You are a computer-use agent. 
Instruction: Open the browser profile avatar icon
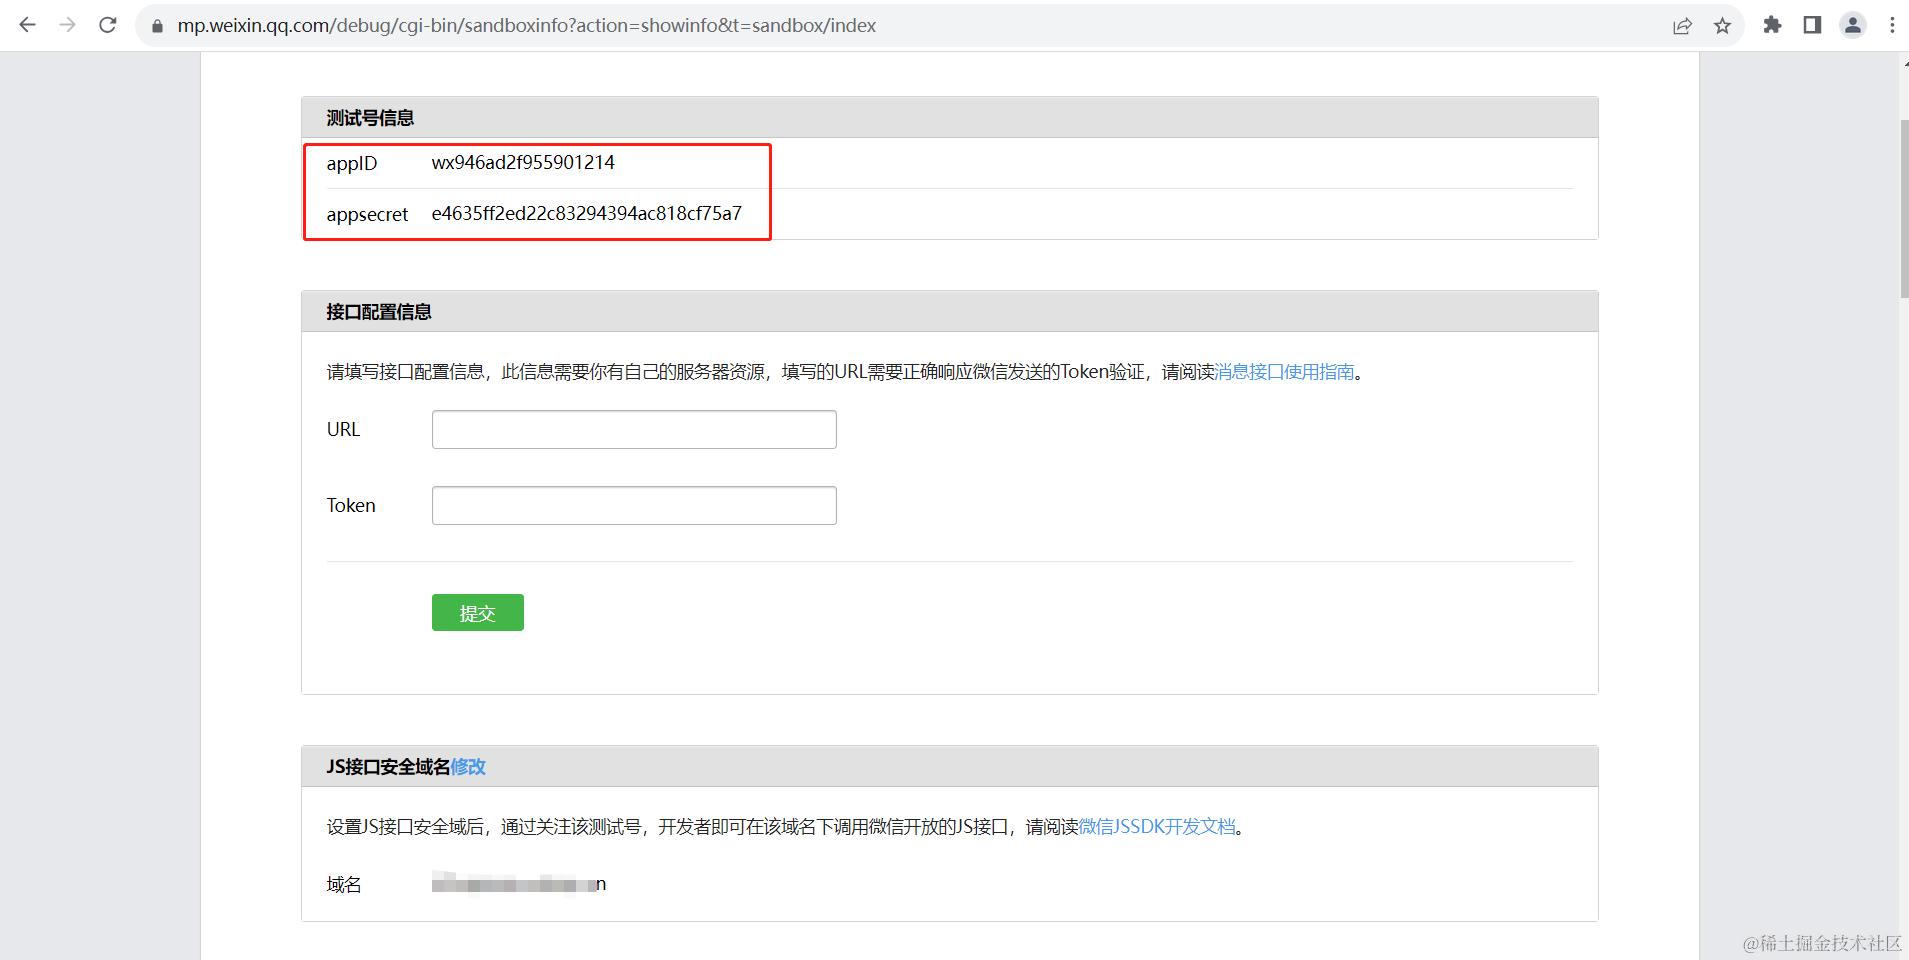pyautogui.click(x=1854, y=25)
